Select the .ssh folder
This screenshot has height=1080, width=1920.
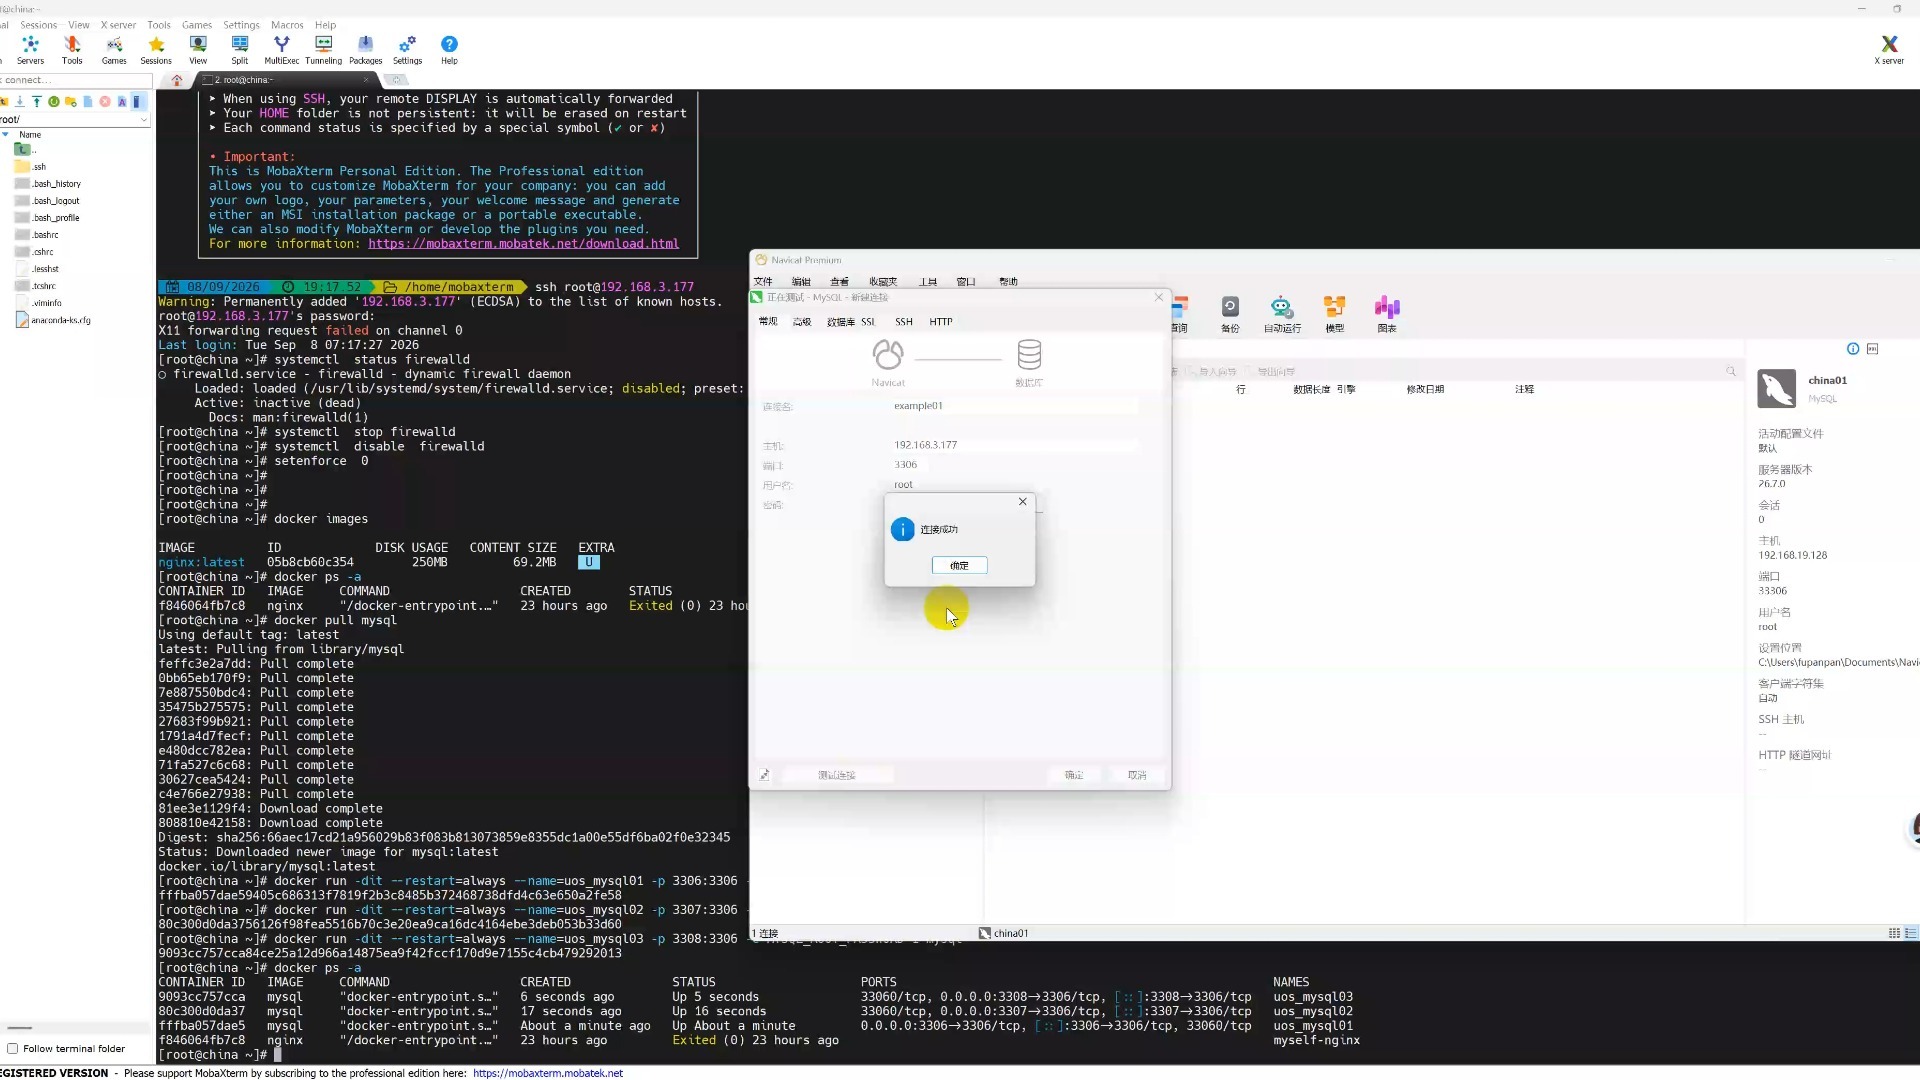coord(31,167)
